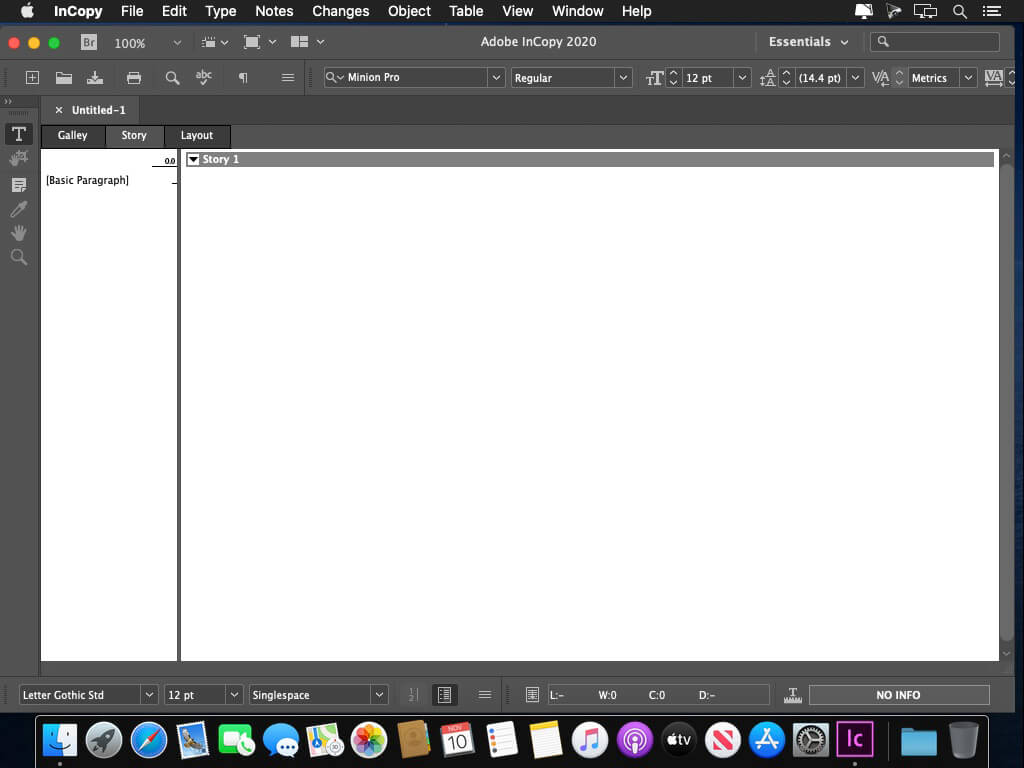Activate the Hand tool
The height and width of the screenshot is (768, 1024).
tap(18, 232)
